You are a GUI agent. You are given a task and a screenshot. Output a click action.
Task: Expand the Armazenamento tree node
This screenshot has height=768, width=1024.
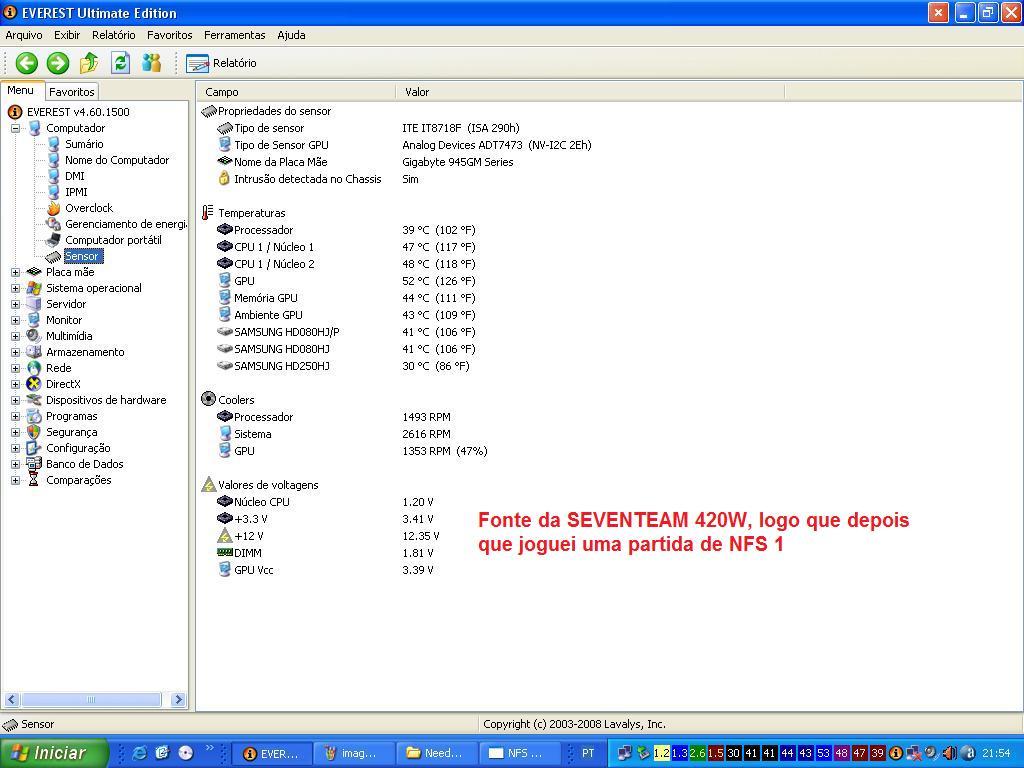(x=16, y=352)
